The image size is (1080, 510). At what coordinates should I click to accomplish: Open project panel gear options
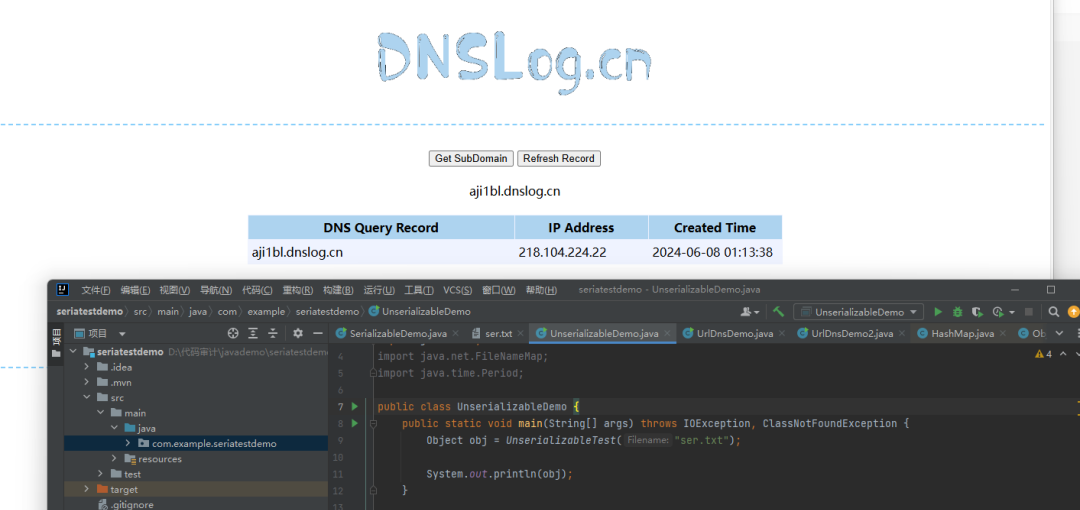point(298,334)
